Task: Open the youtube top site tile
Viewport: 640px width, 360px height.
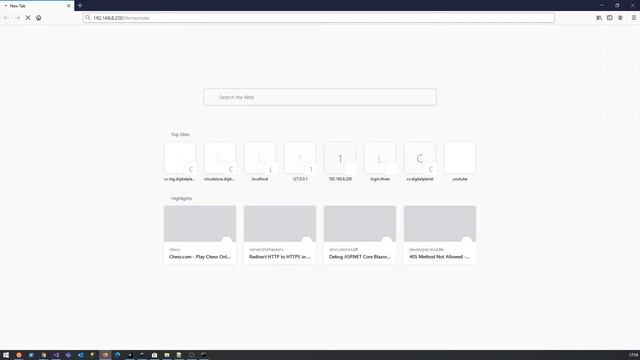Action: [460, 162]
